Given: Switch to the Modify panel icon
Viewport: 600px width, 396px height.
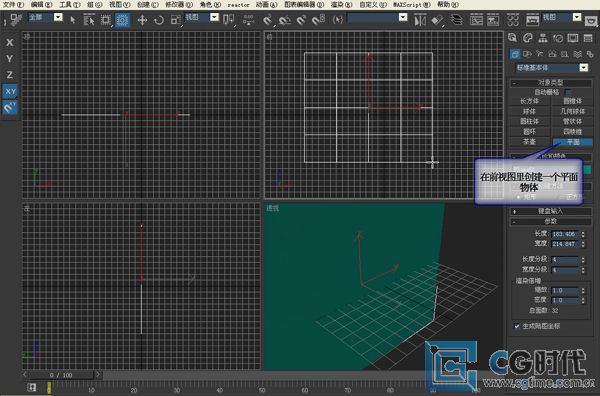Looking at the screenshot, I should click(x=528, y=38).
